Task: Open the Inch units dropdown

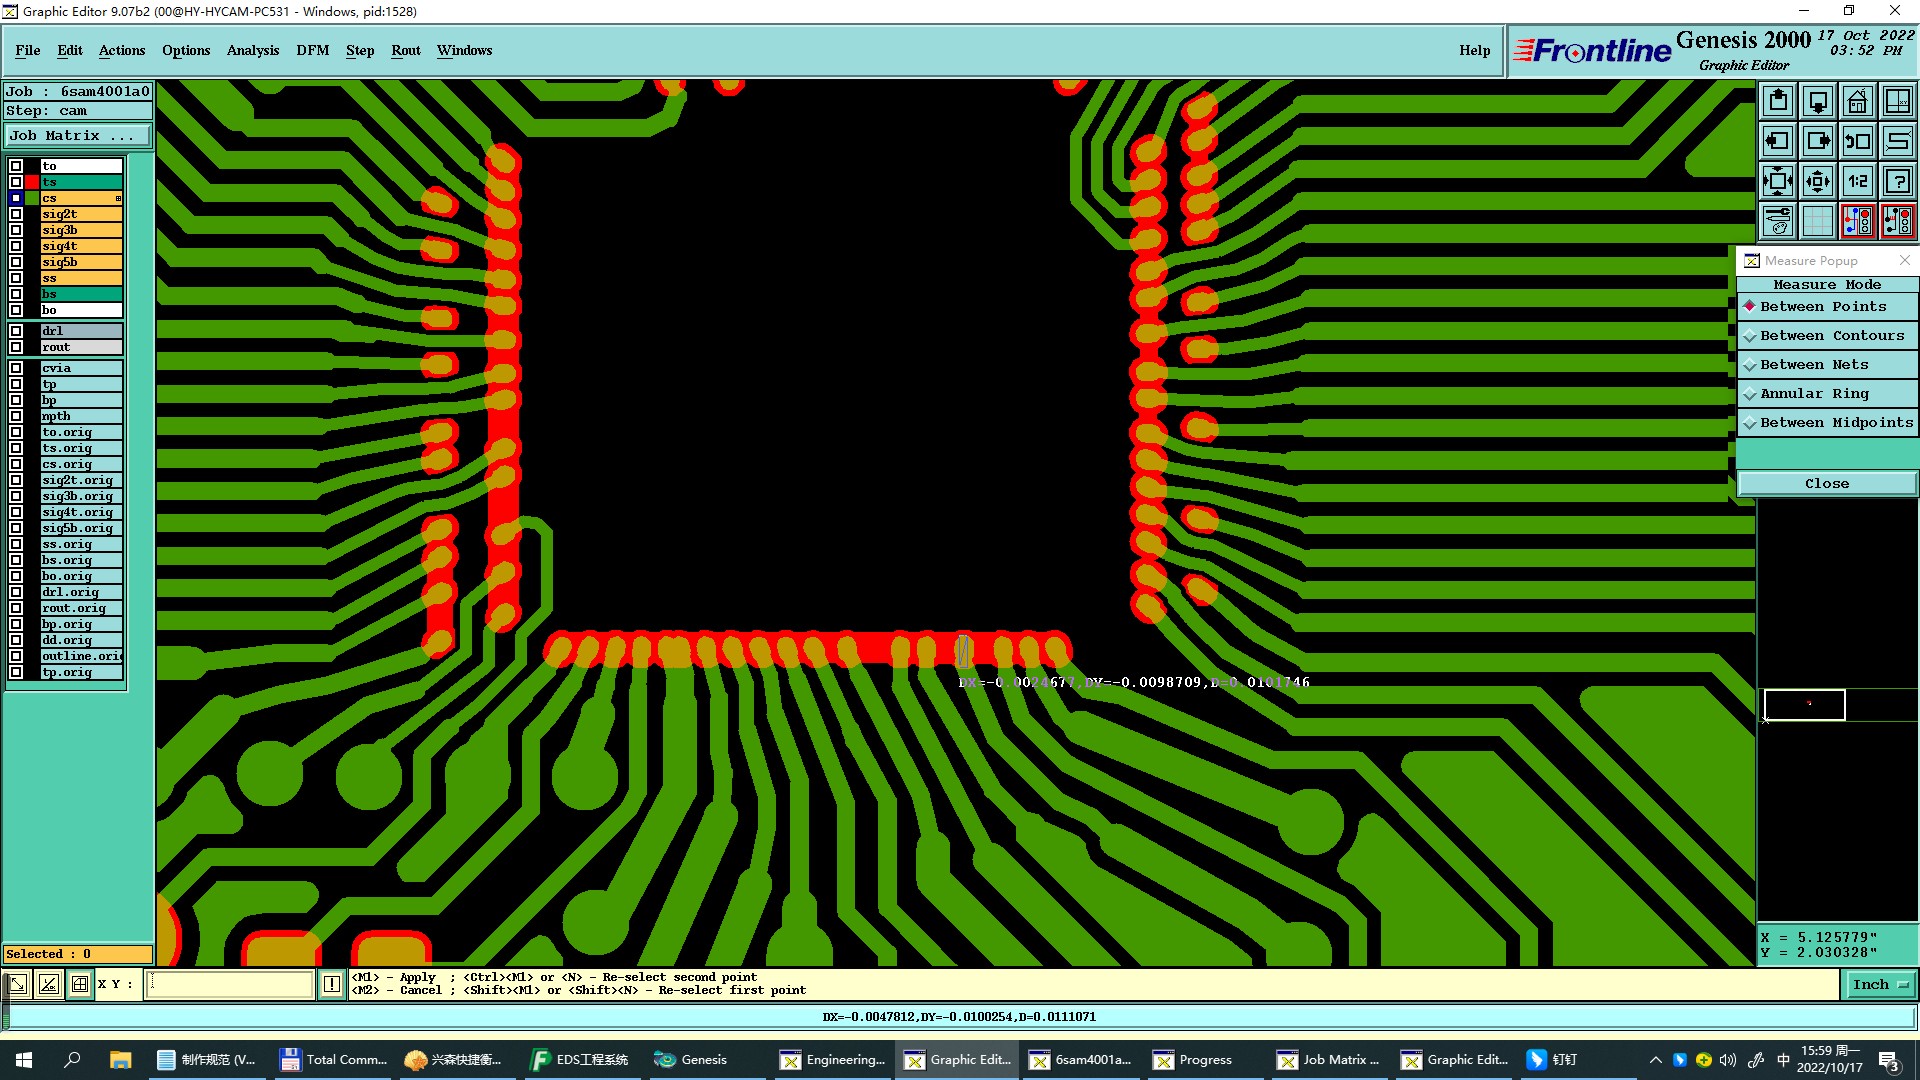Action: (1879, 985)
